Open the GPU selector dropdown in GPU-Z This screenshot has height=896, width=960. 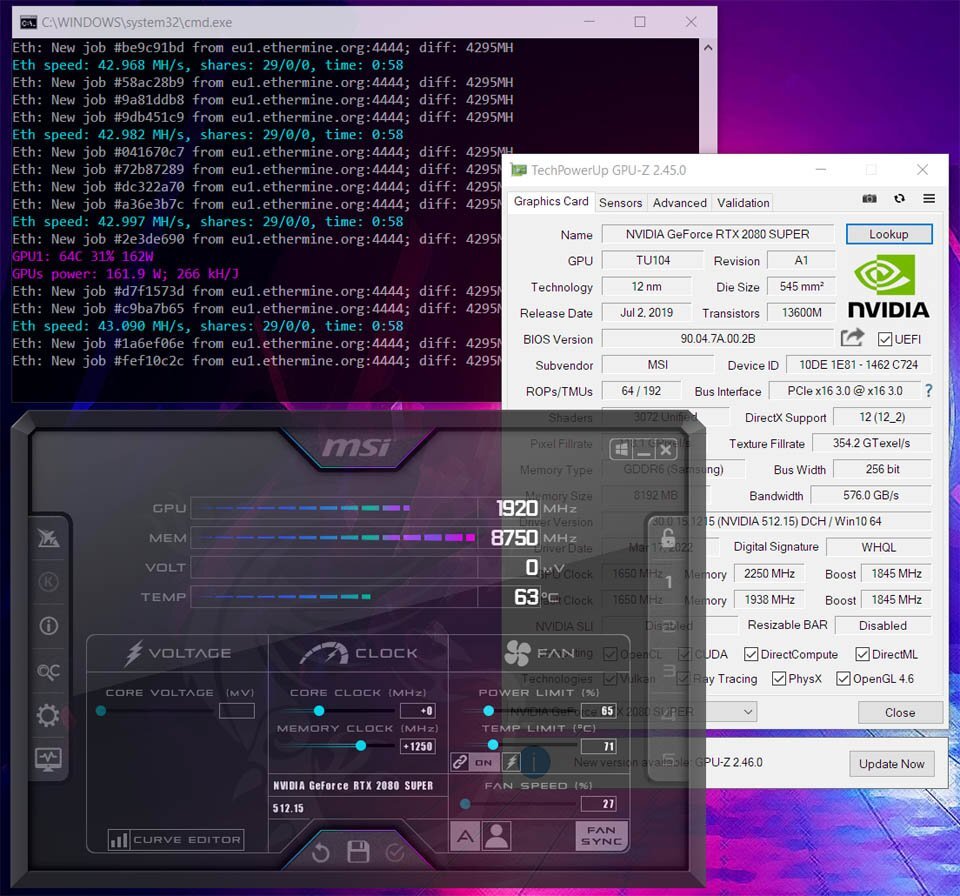(x=748, y=712)
